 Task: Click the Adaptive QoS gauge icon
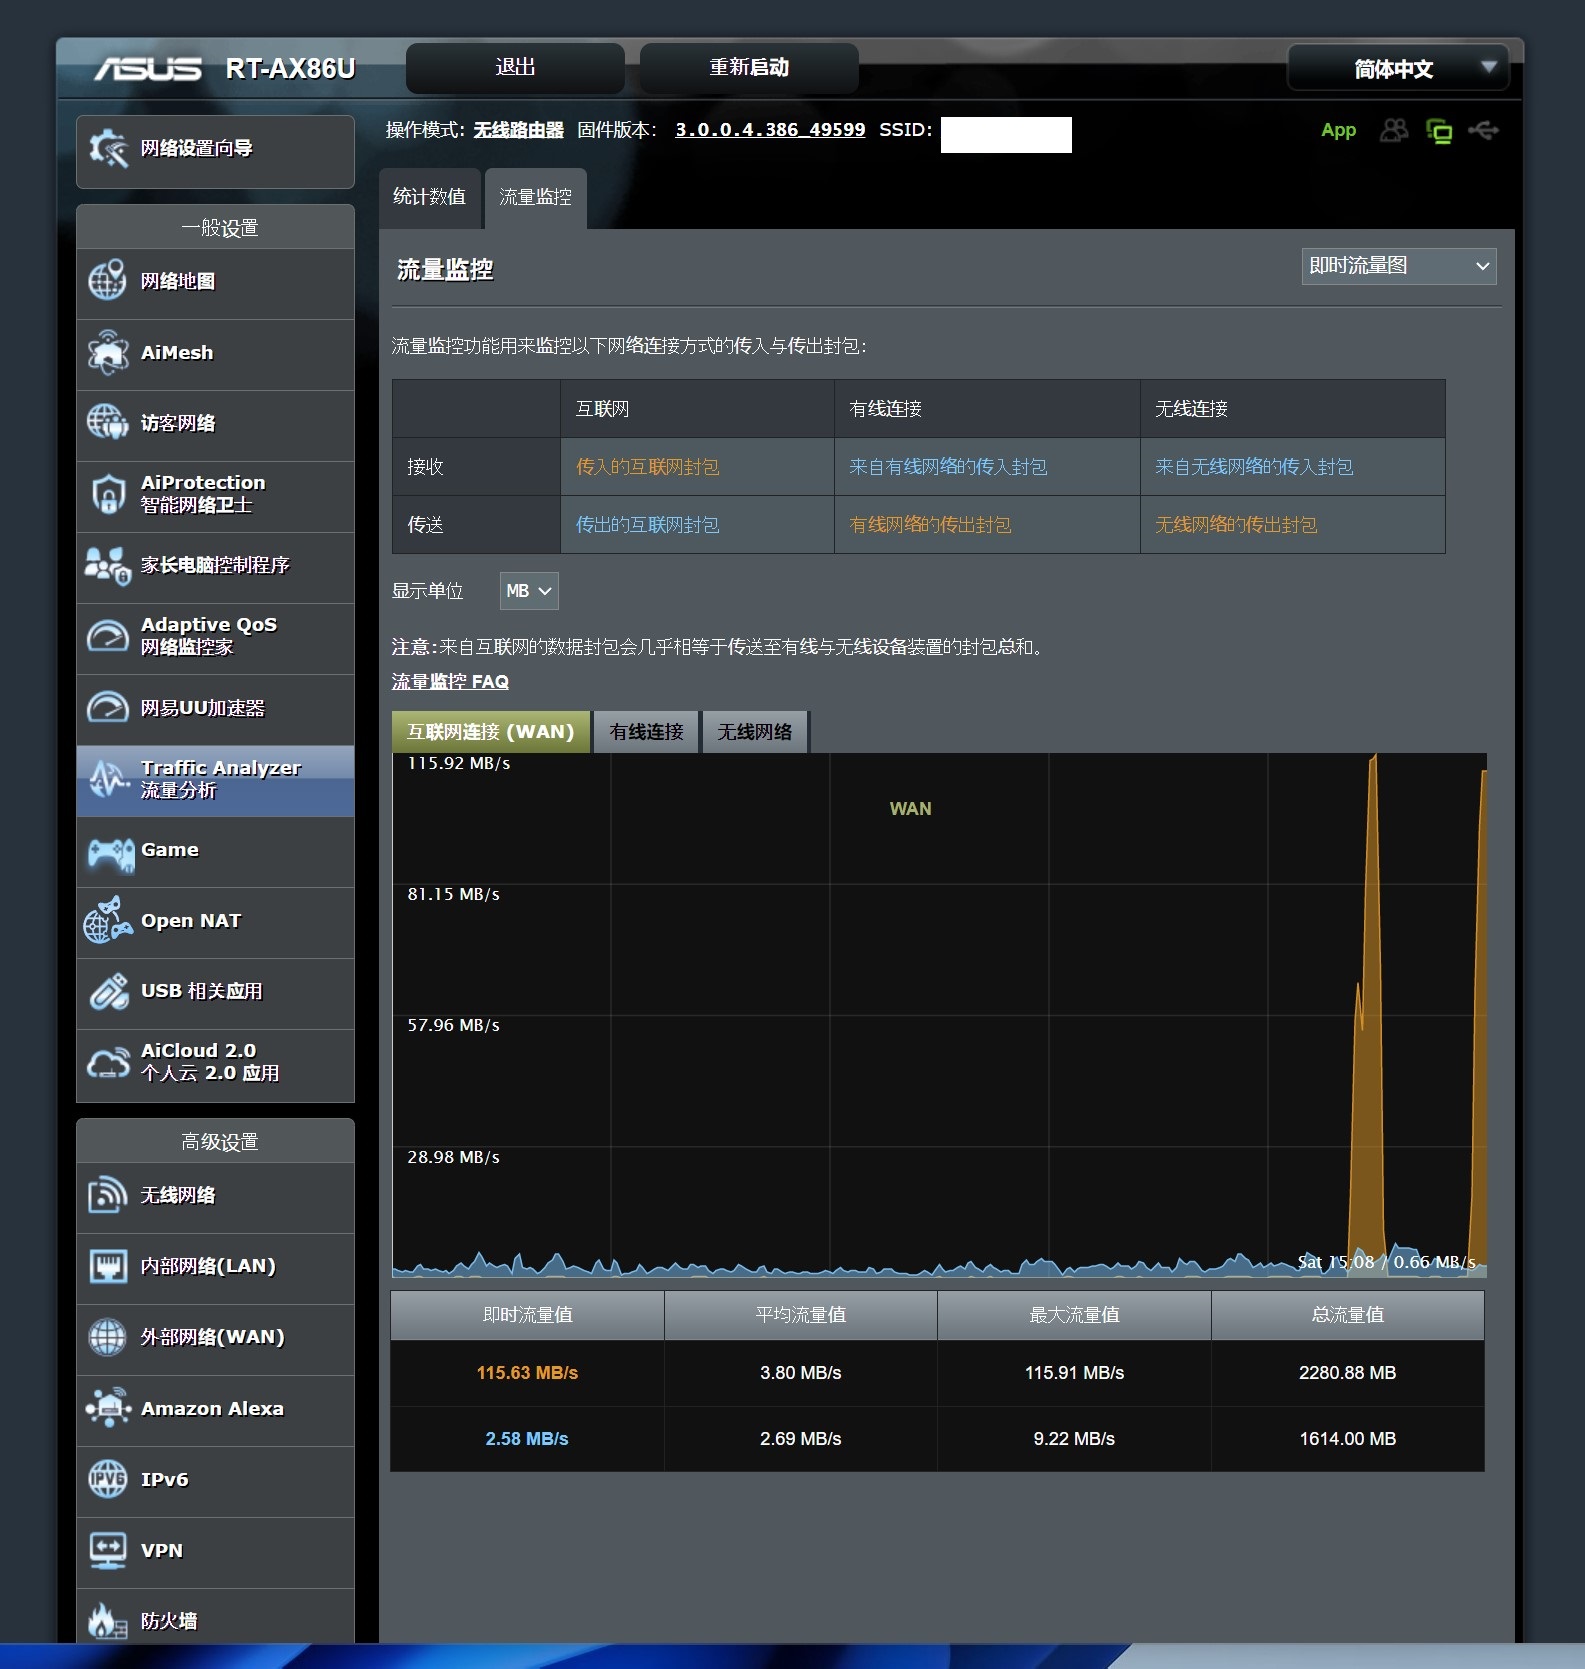[108, 636]
